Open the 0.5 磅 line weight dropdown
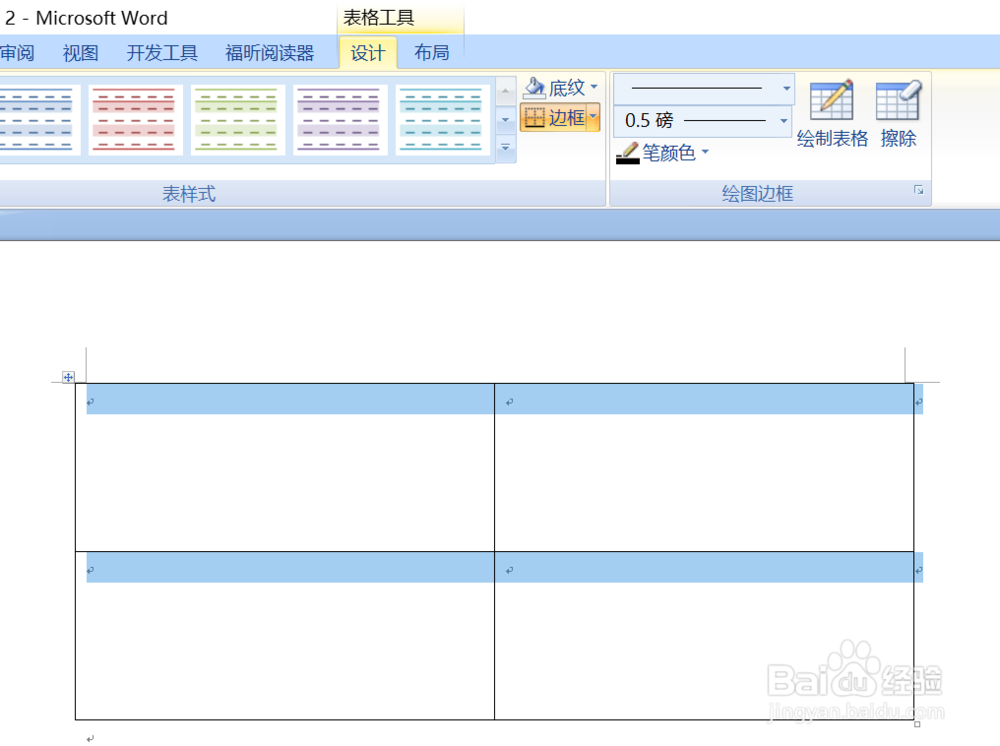 point(786,121)
